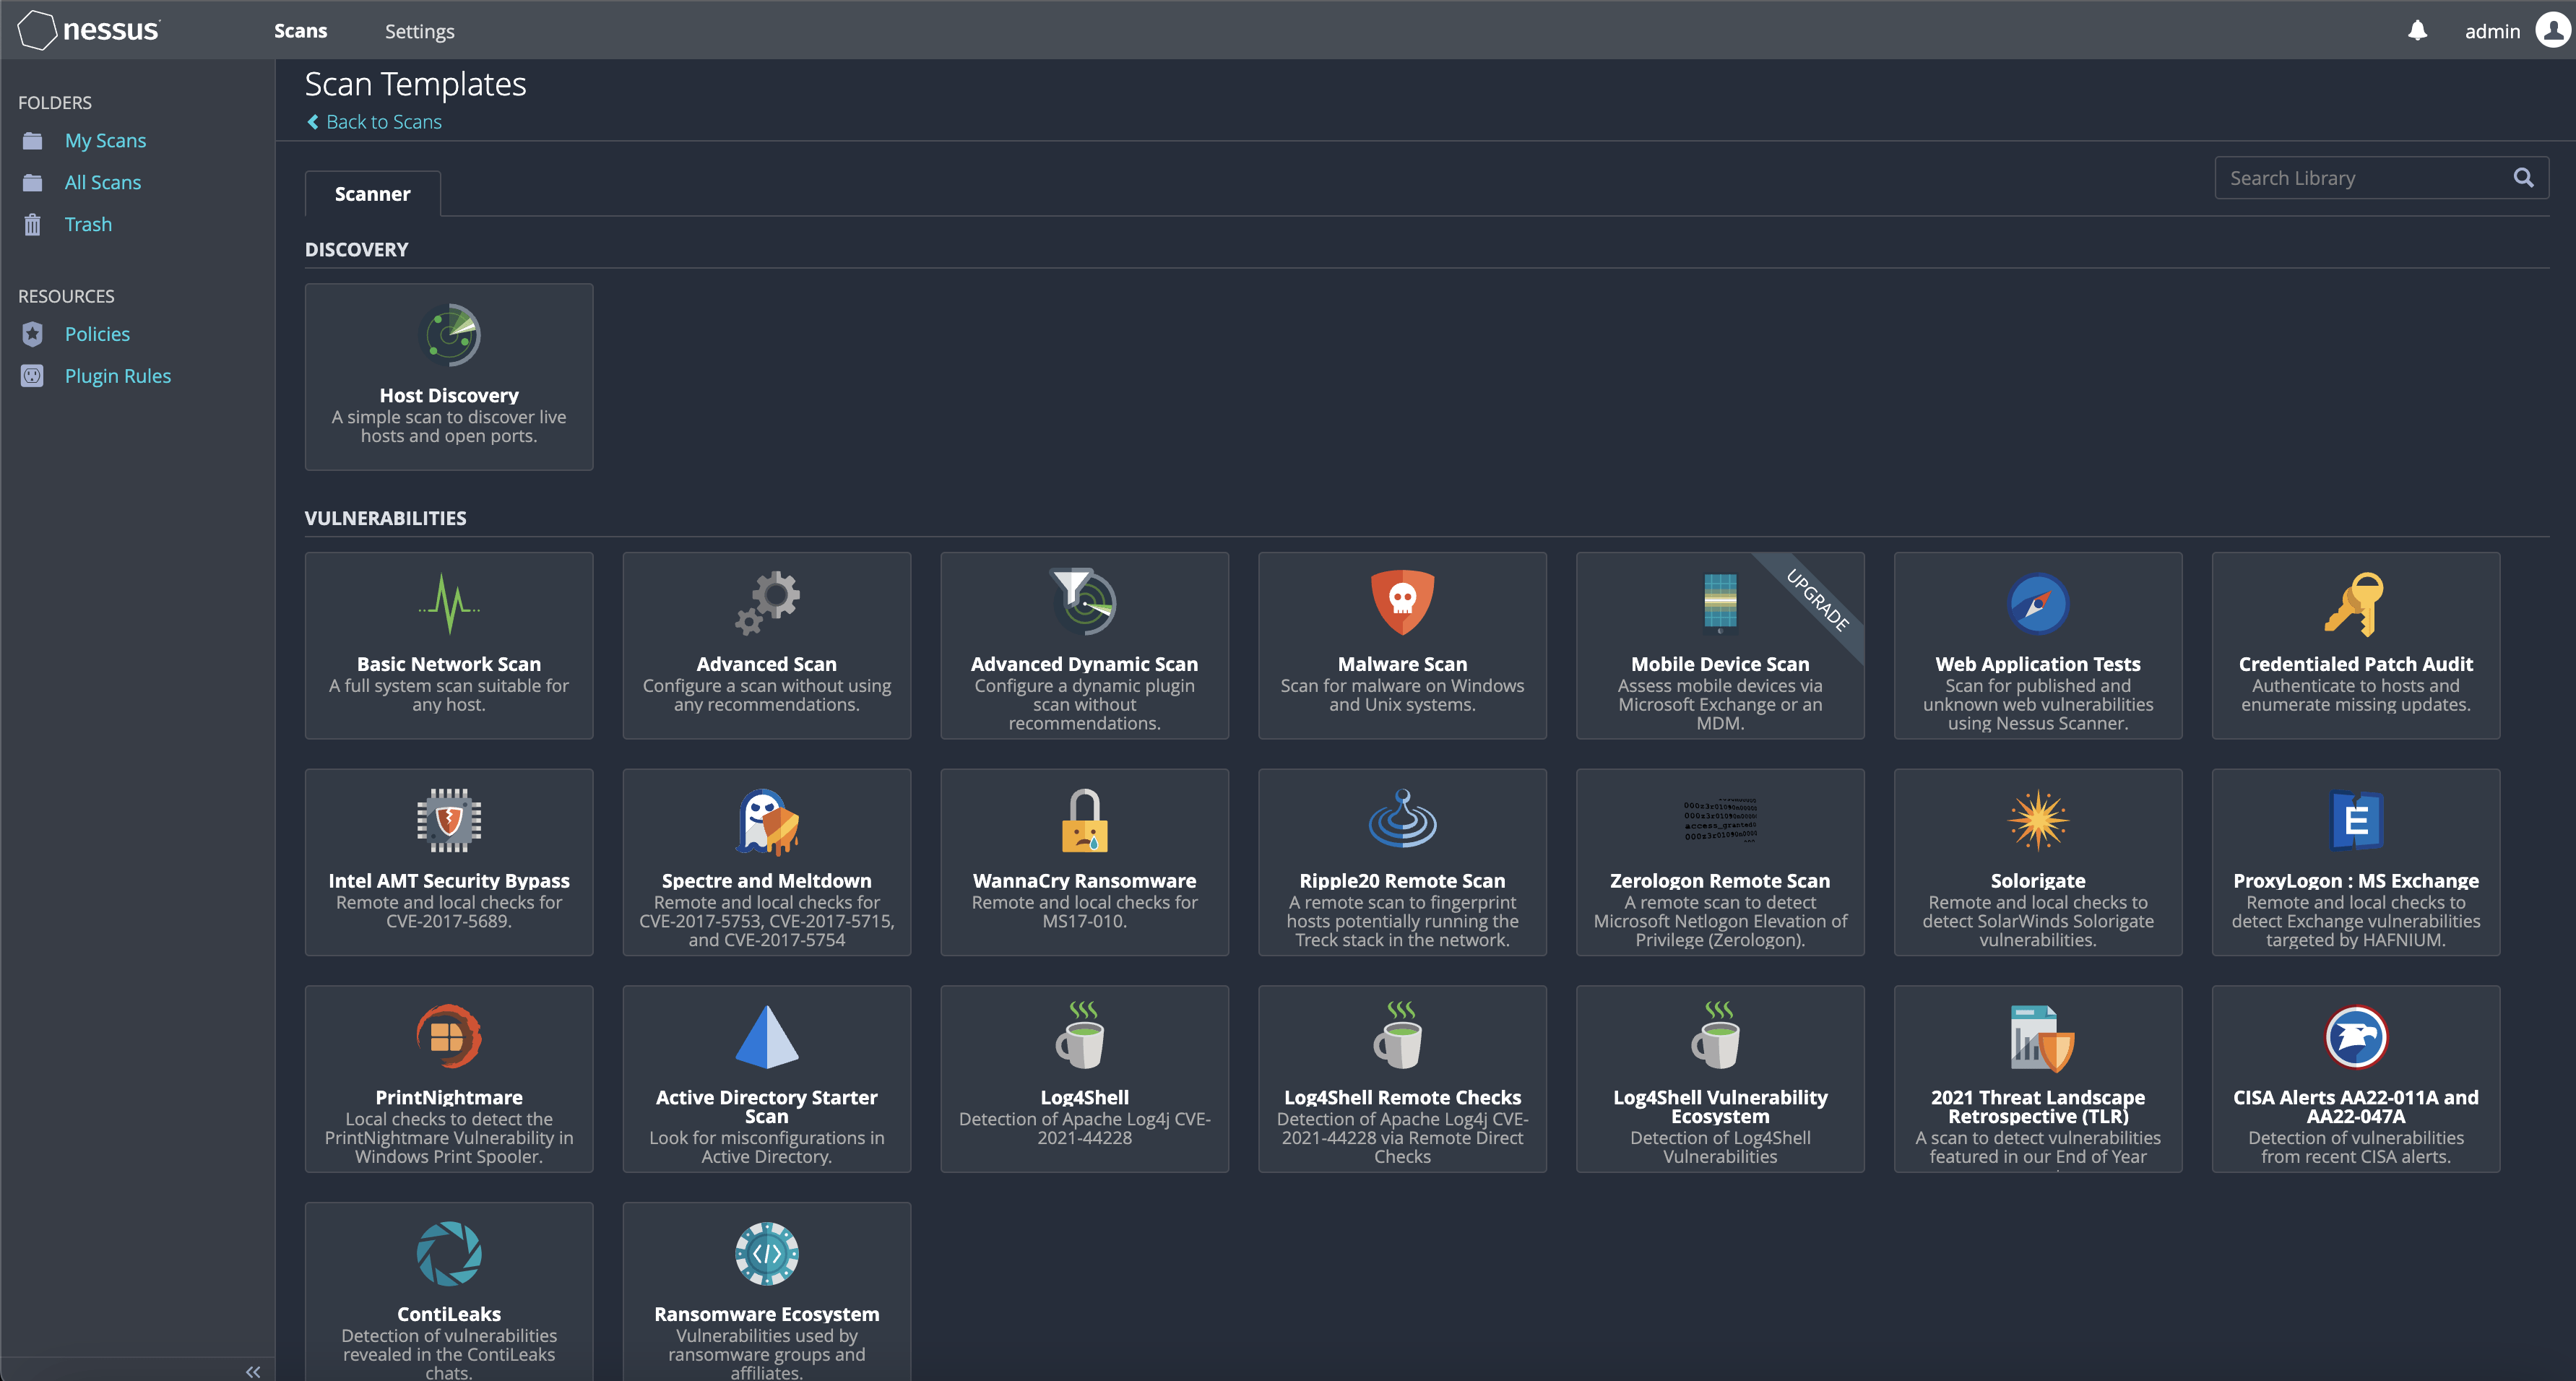
Task: Select the Ripple20 Remote Scan ripple icon
Action: [x=1402, y=819]
